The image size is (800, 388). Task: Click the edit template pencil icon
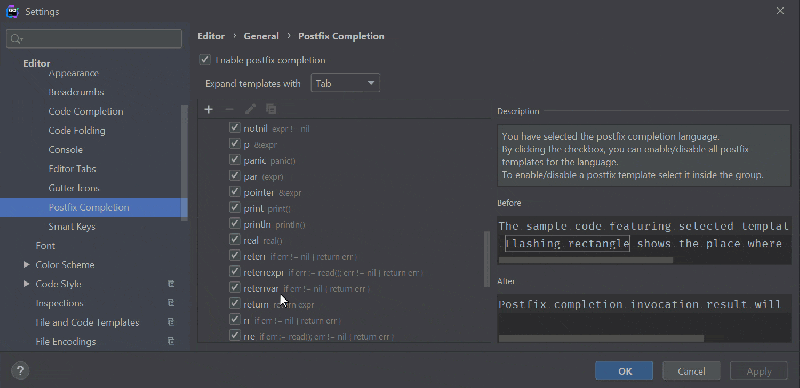coord(251,109)
